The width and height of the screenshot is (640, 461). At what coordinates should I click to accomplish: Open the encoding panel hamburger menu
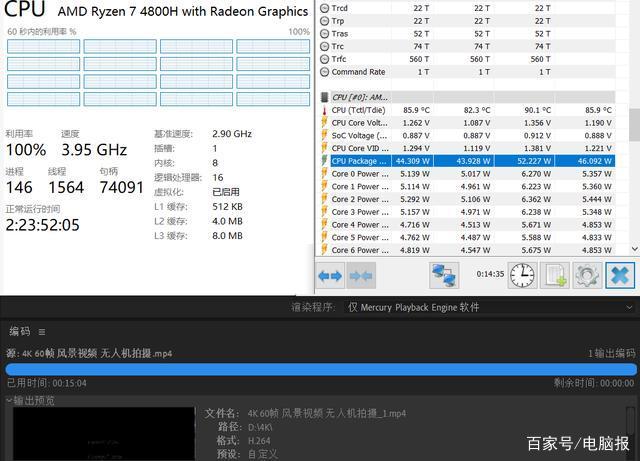[x=42, y=332]
